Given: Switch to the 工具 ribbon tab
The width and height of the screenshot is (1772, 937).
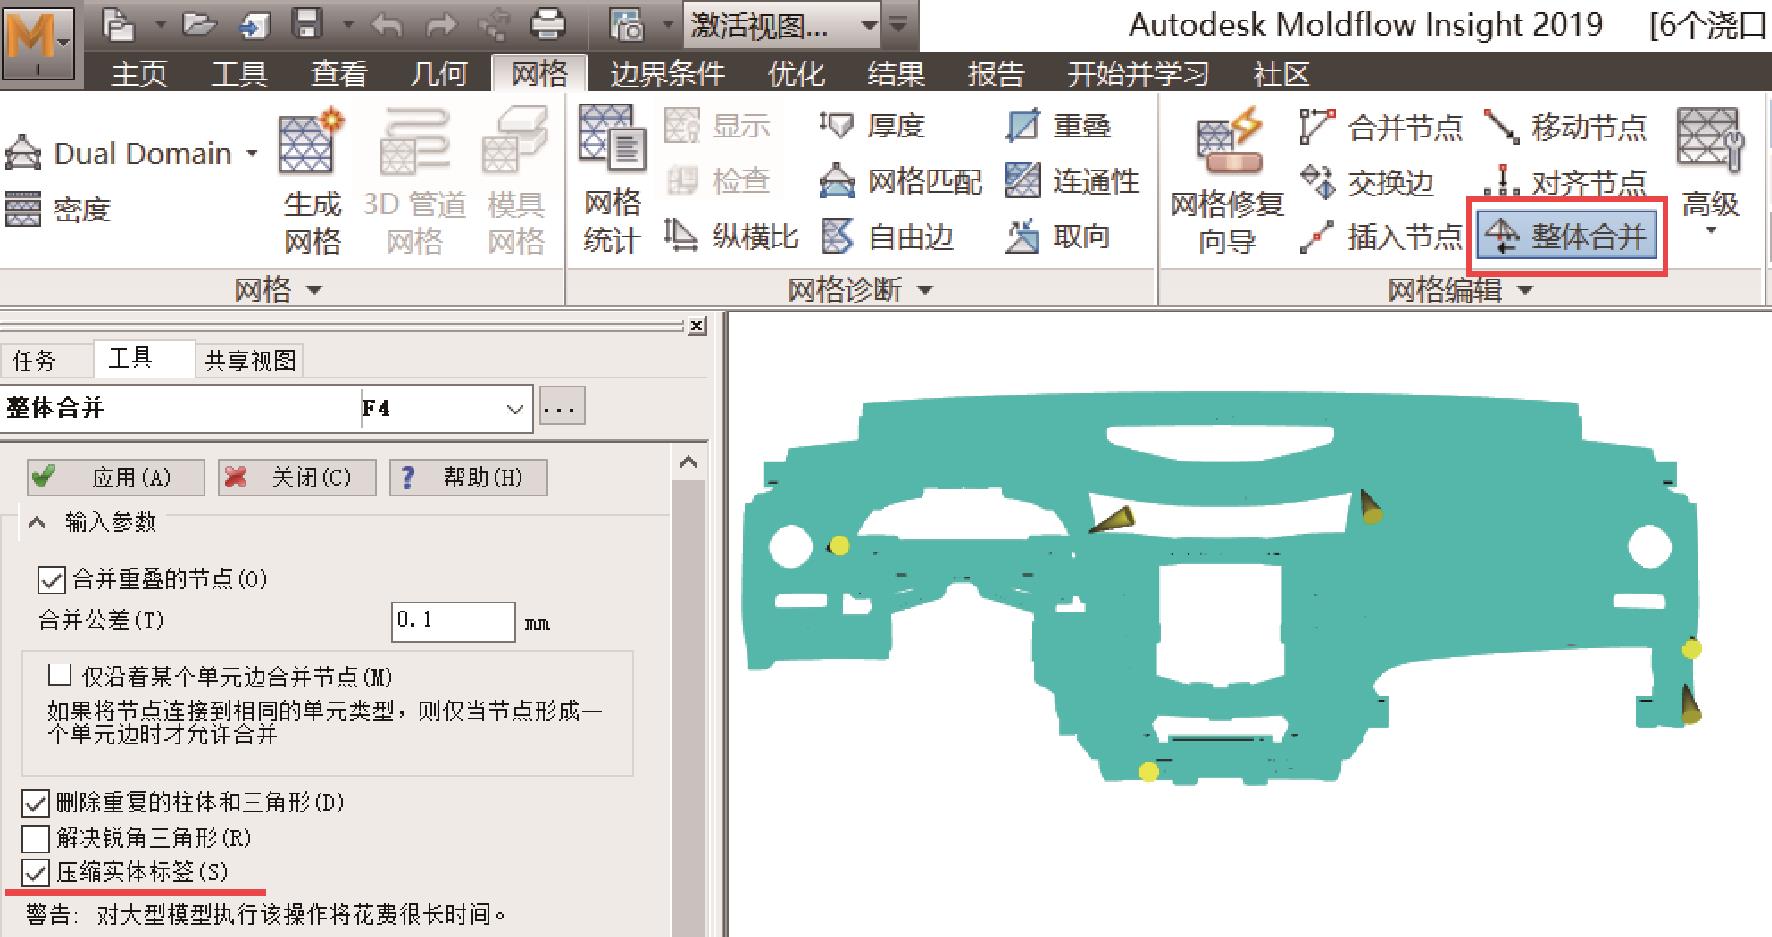Looking at the screenshot, I should 239,73.
